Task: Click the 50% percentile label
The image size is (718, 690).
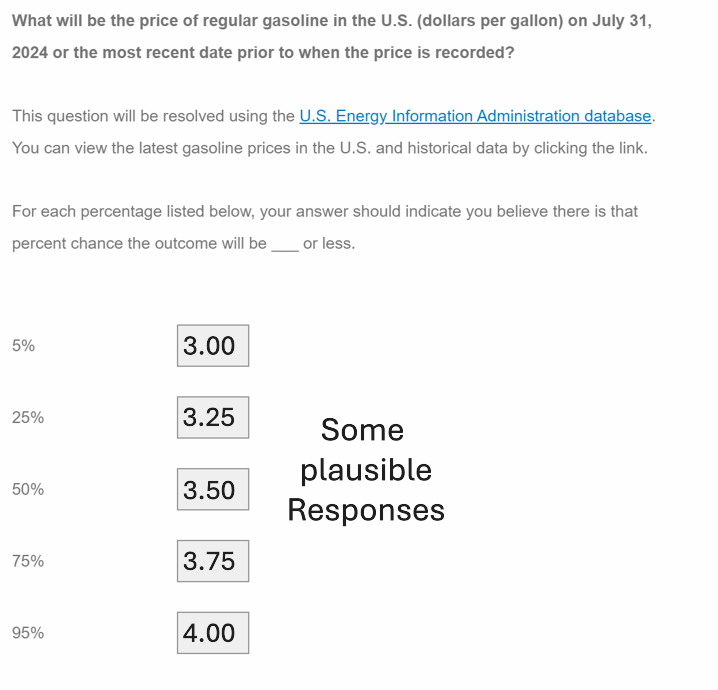Action: (28, 490)
